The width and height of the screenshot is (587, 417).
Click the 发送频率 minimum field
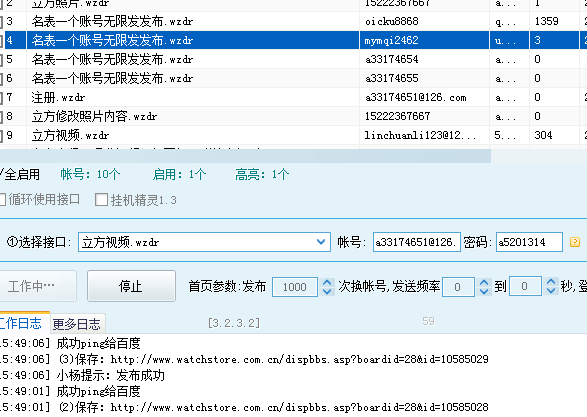458,287
